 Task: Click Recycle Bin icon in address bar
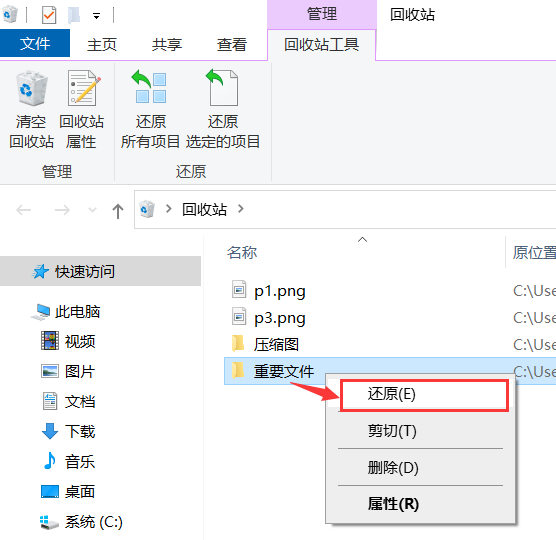(147, 209)
